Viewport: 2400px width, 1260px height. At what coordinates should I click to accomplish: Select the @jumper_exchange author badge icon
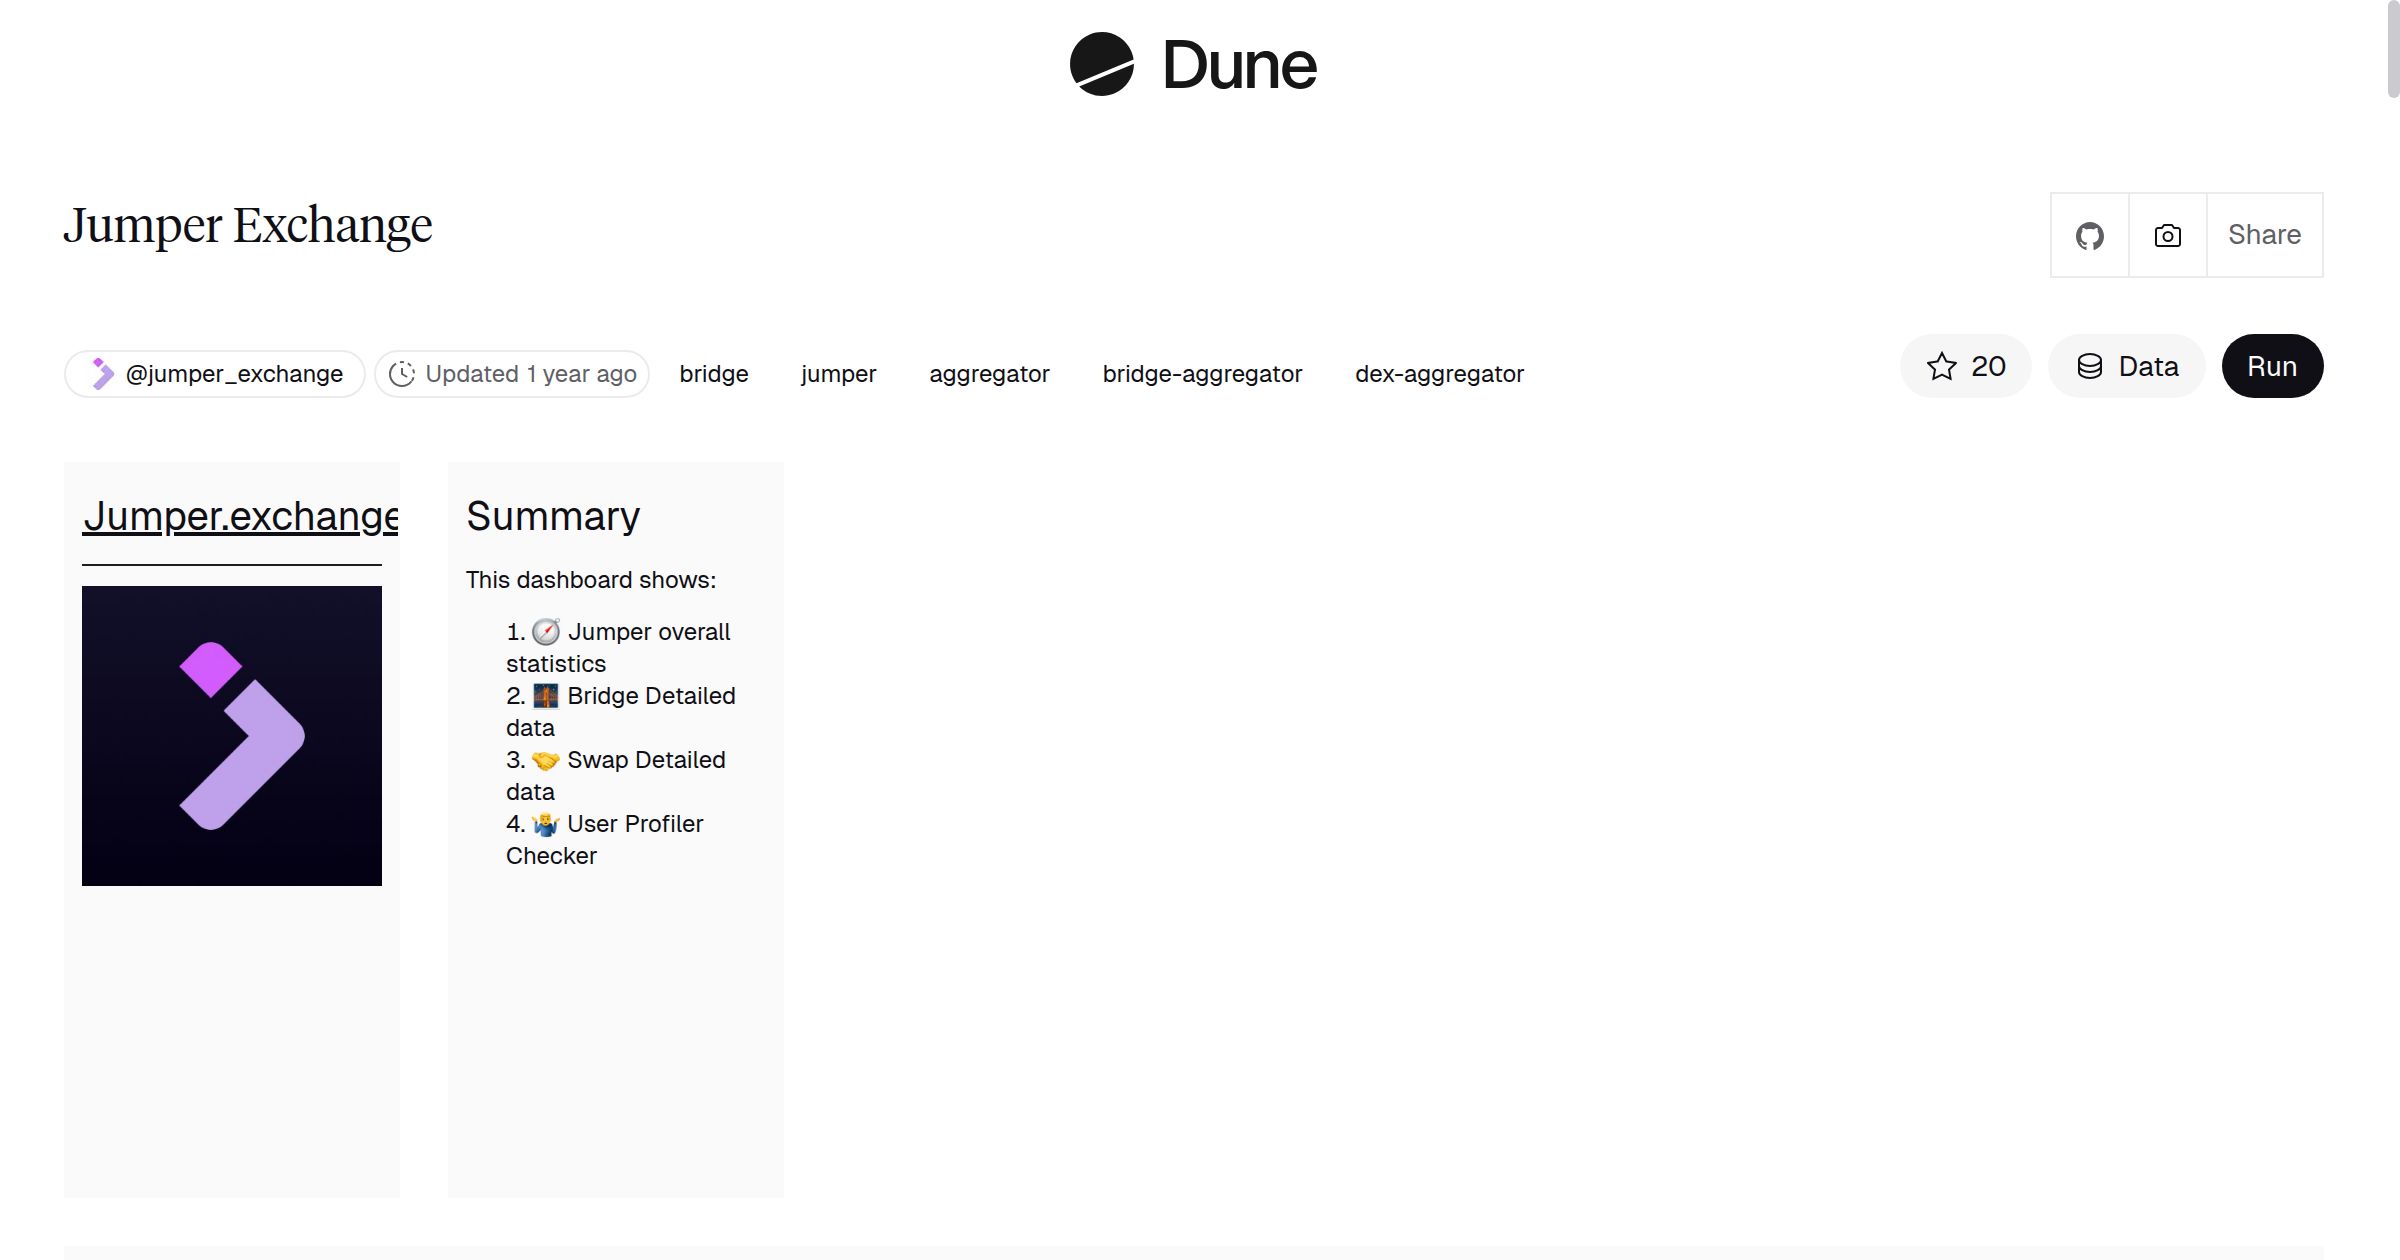(101, 373)
